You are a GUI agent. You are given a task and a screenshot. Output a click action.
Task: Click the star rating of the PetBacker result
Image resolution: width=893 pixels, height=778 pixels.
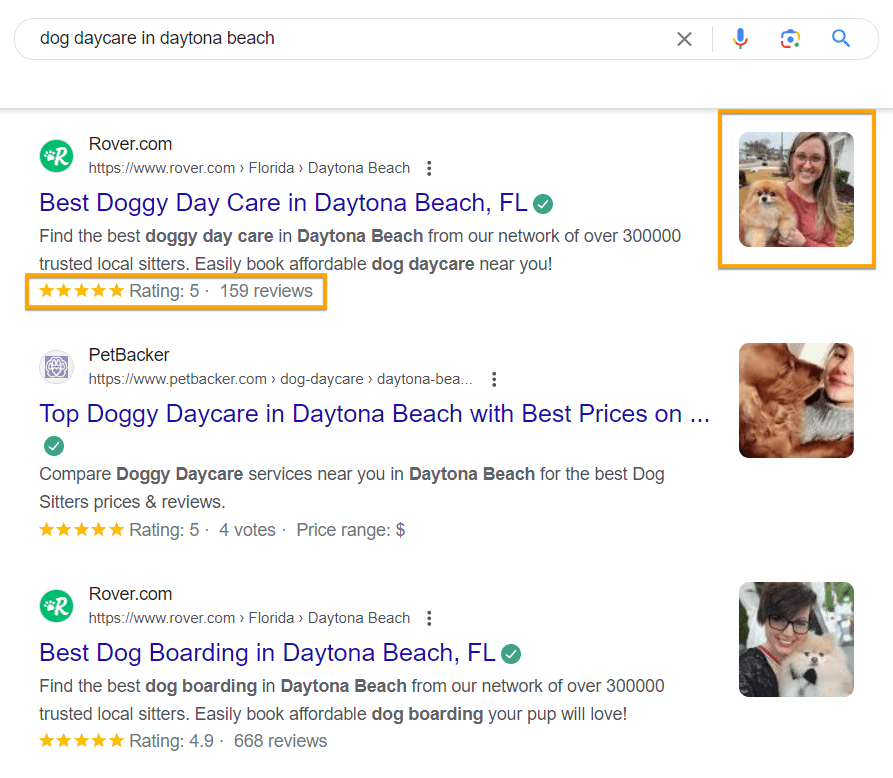(81, 530)
